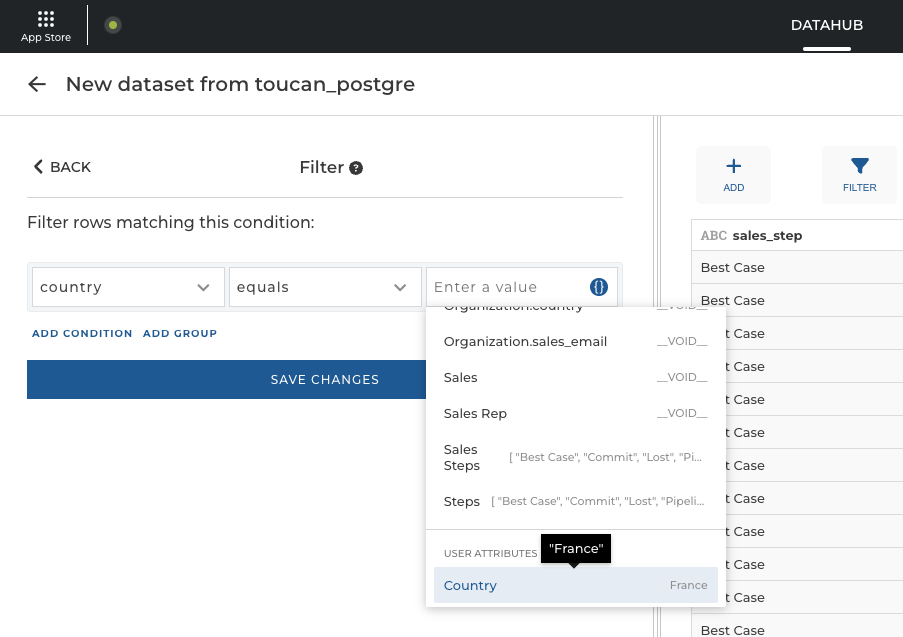This screenshot has width=903, height=637.
Task: Click the green status indicator dot
Action: pos(113,25)
